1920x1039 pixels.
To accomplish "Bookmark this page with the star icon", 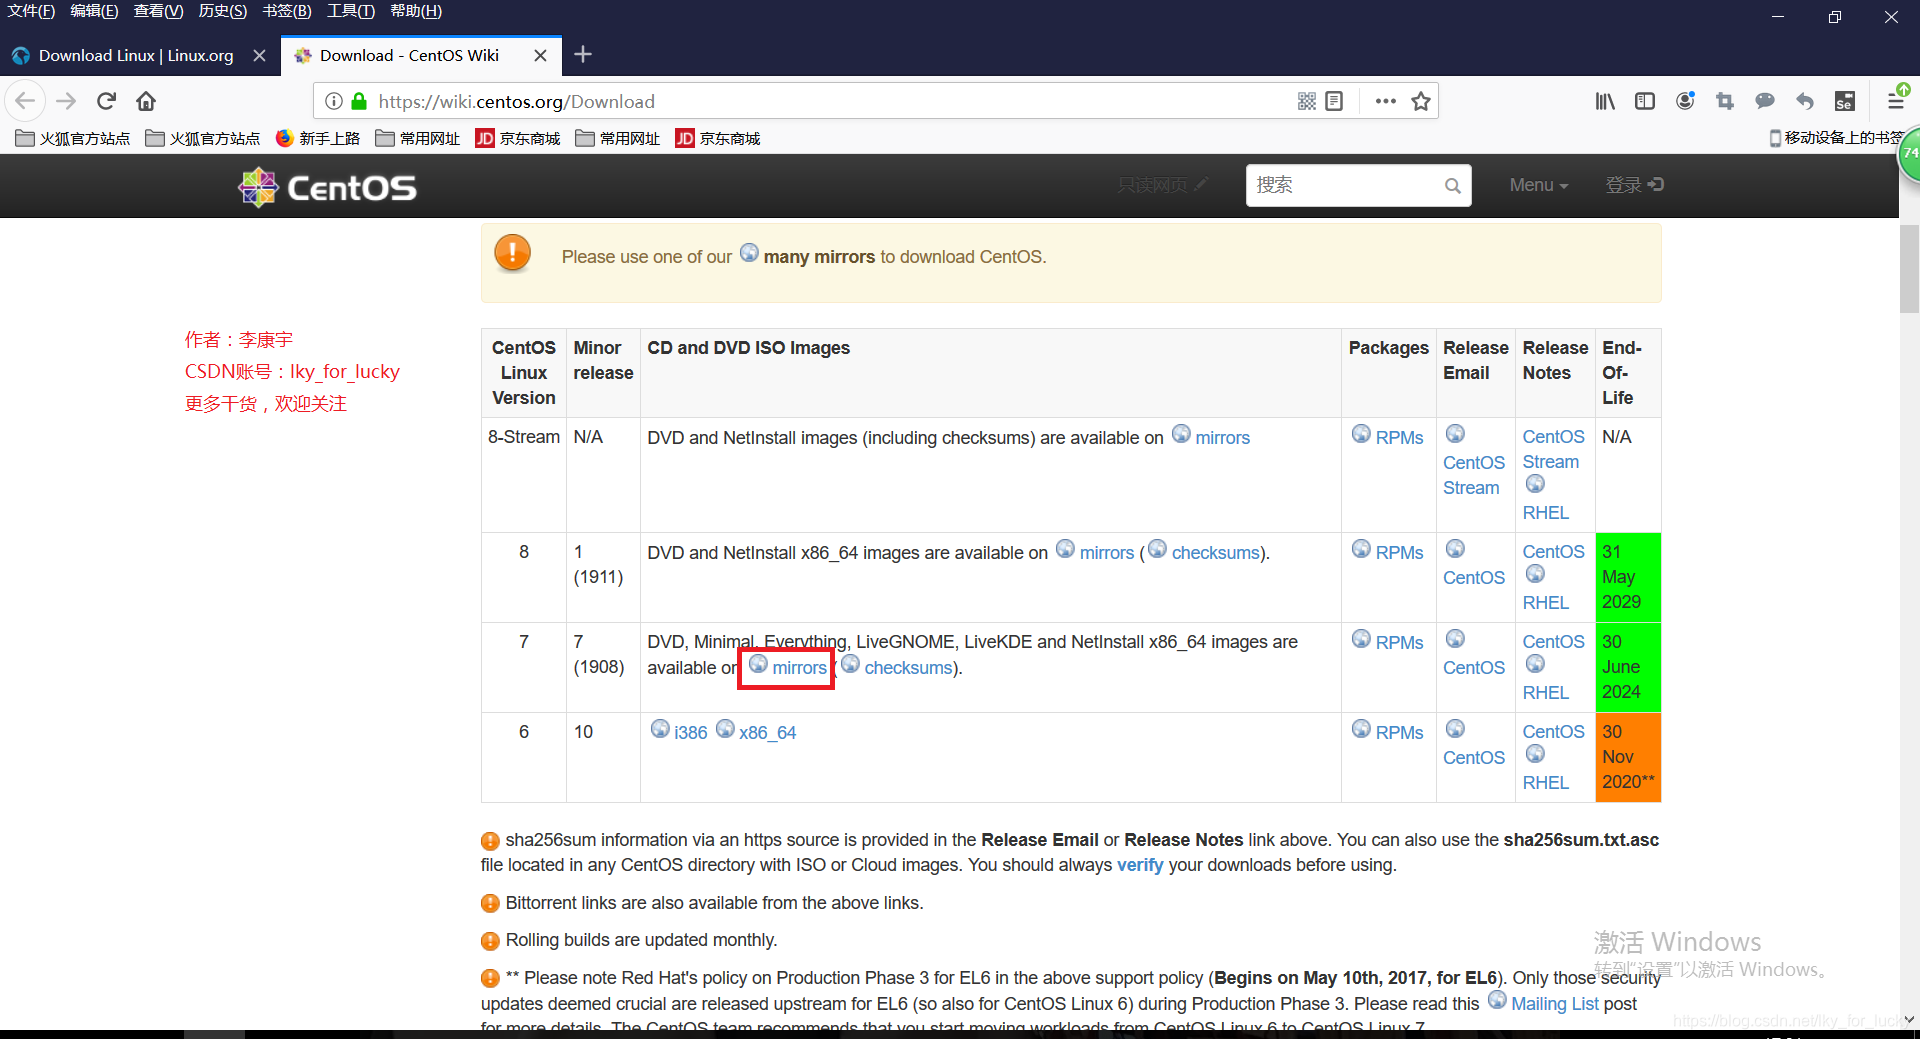I will (1421, 101).
